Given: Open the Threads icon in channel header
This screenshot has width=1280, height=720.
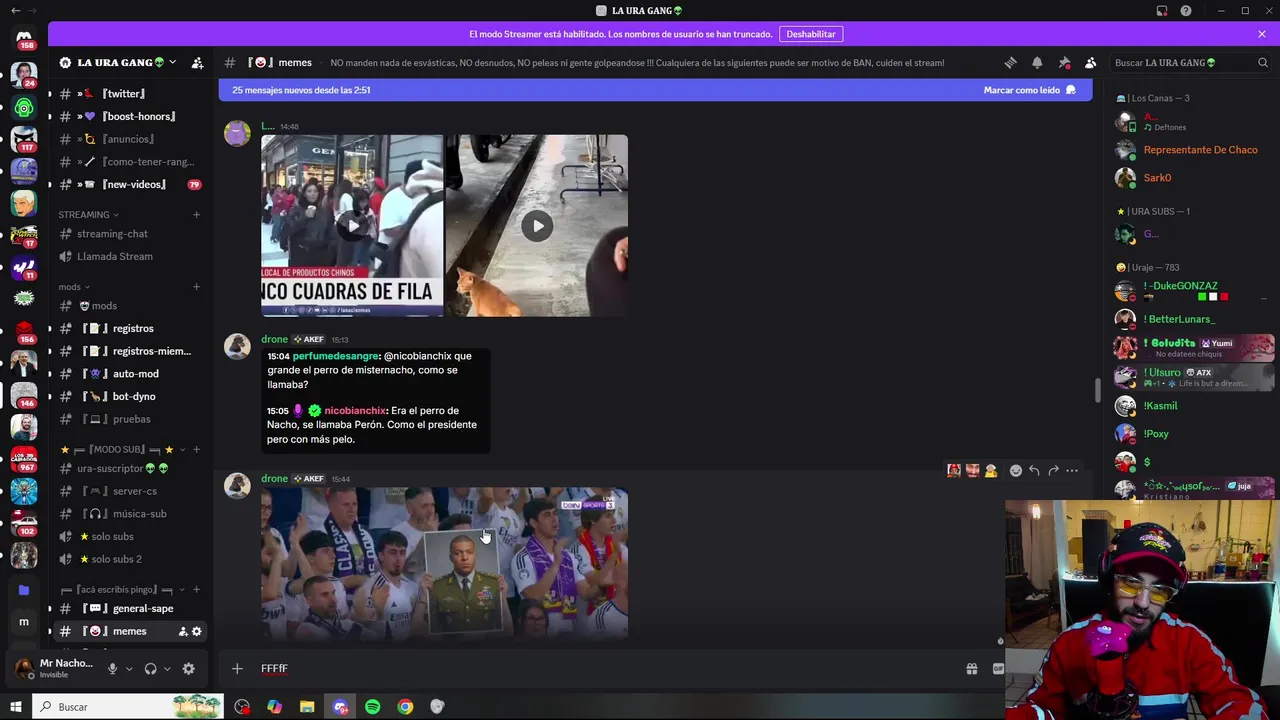Looking at the screenshot, I should click(x=1010, y=62).
